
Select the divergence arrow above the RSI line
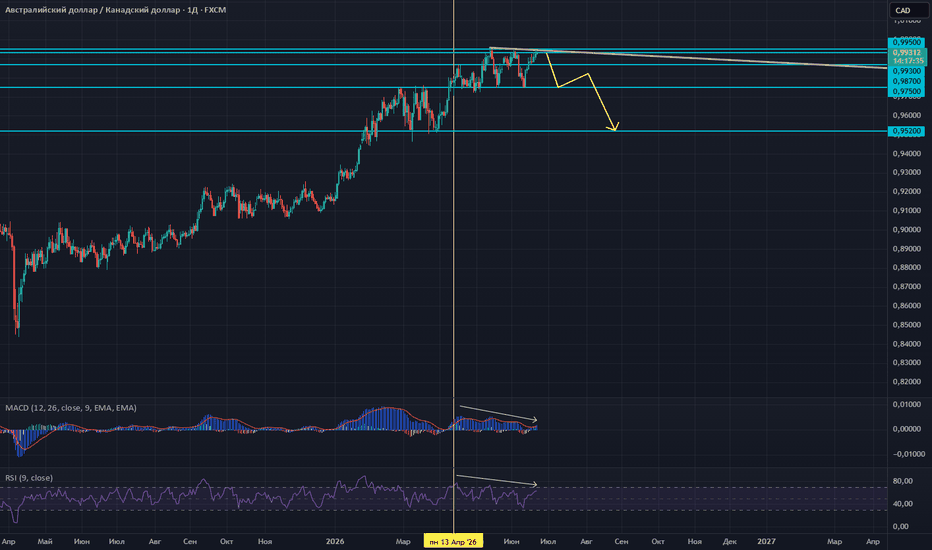(x=496, y=480)
